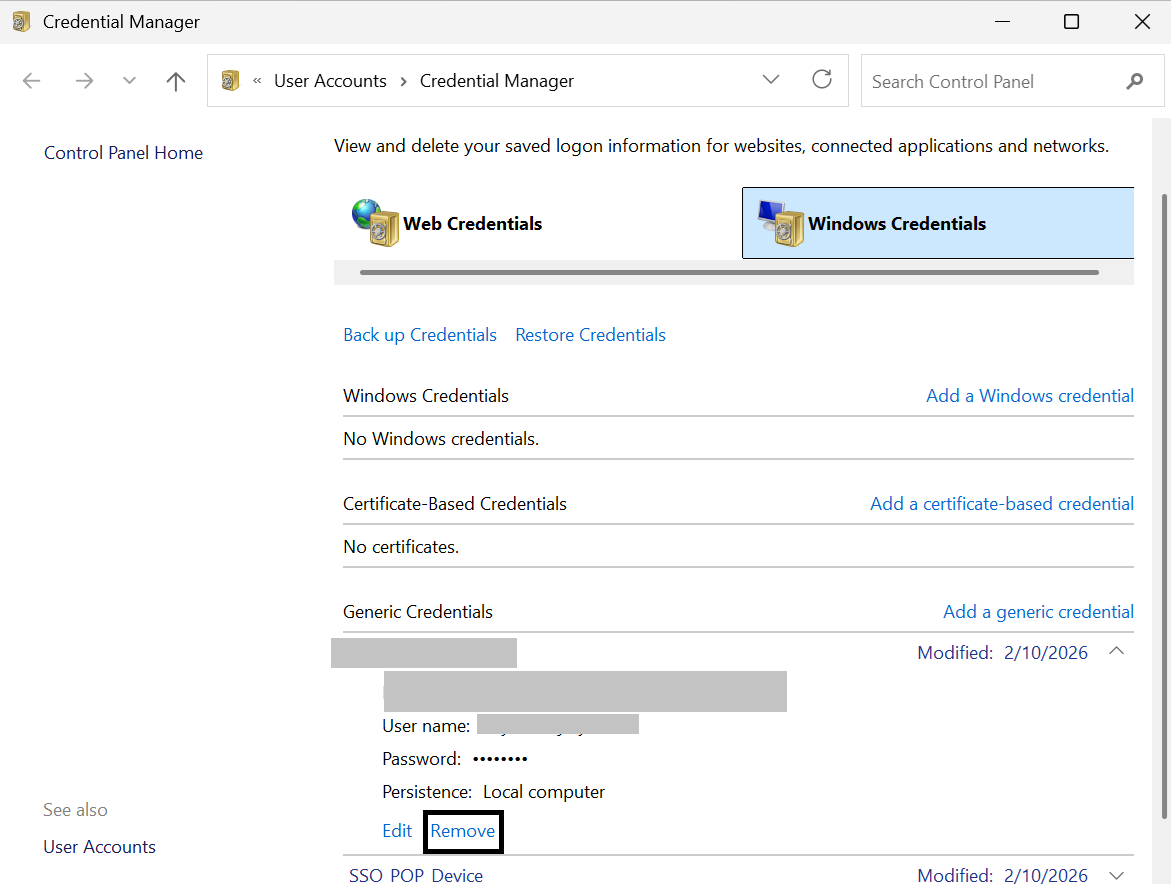Expand SSO_POP_Device chevron
Image resolution: width=1171 pixels, height=884 pixels.
coord(1116,875)
